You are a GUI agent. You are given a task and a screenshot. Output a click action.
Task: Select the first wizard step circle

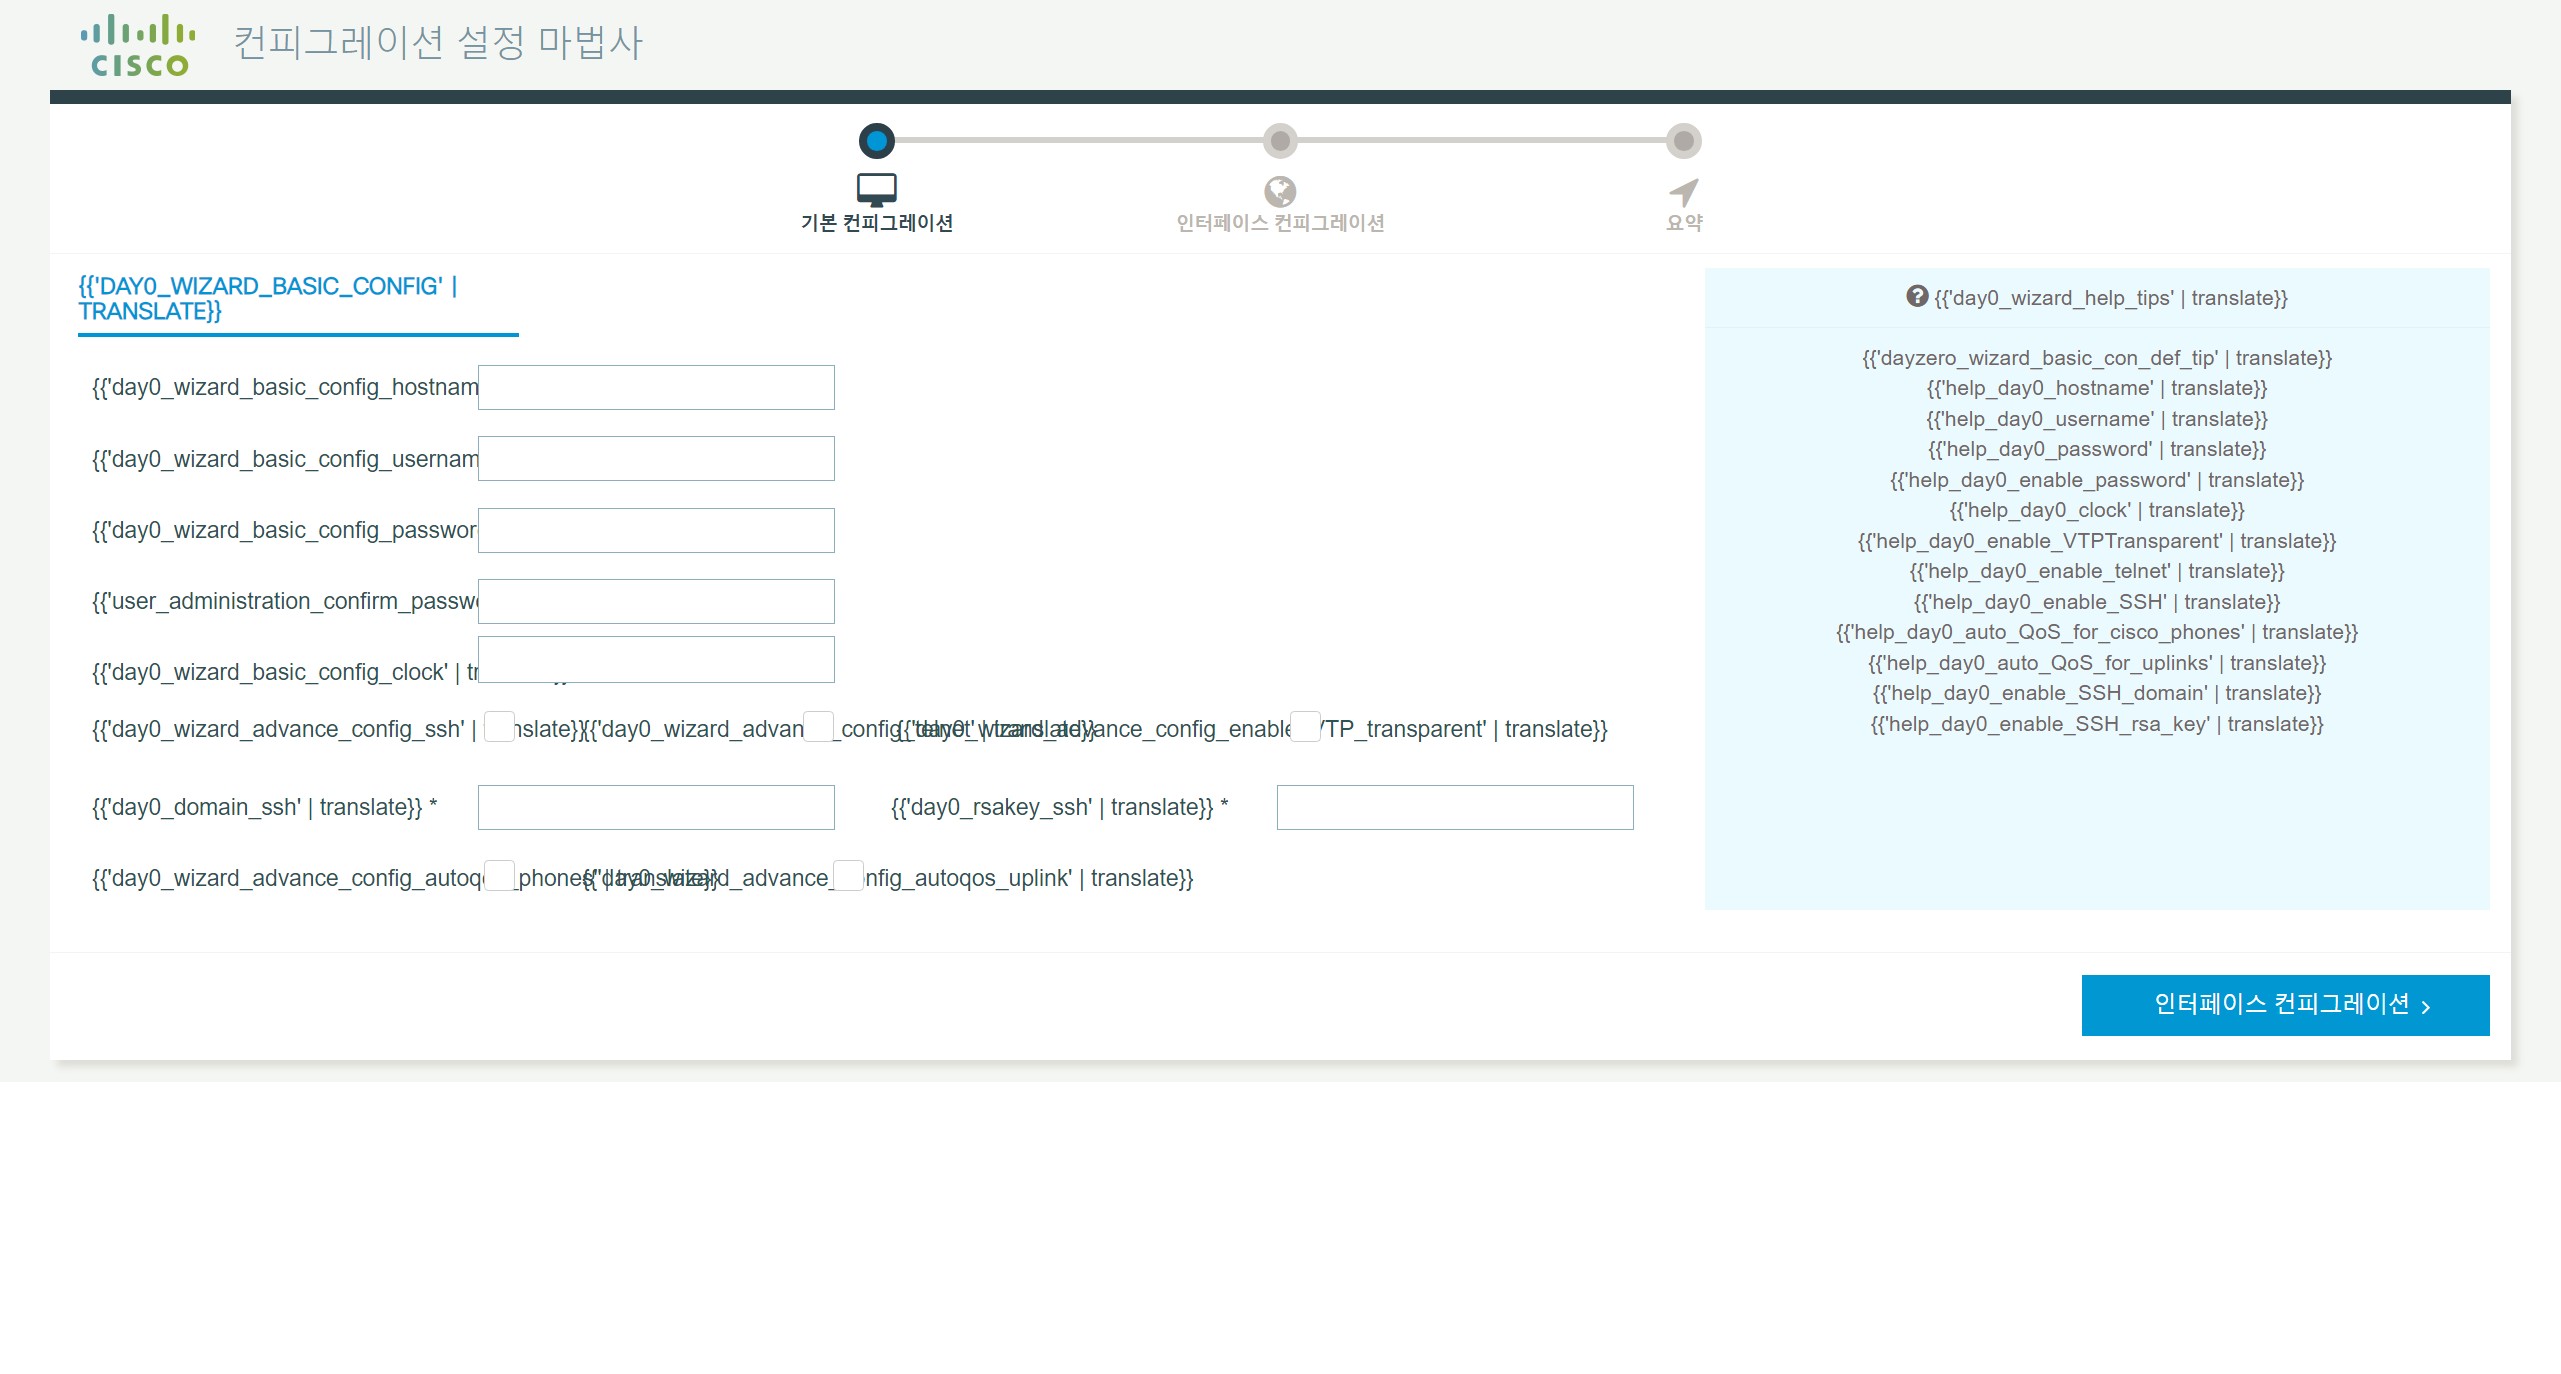876,141
